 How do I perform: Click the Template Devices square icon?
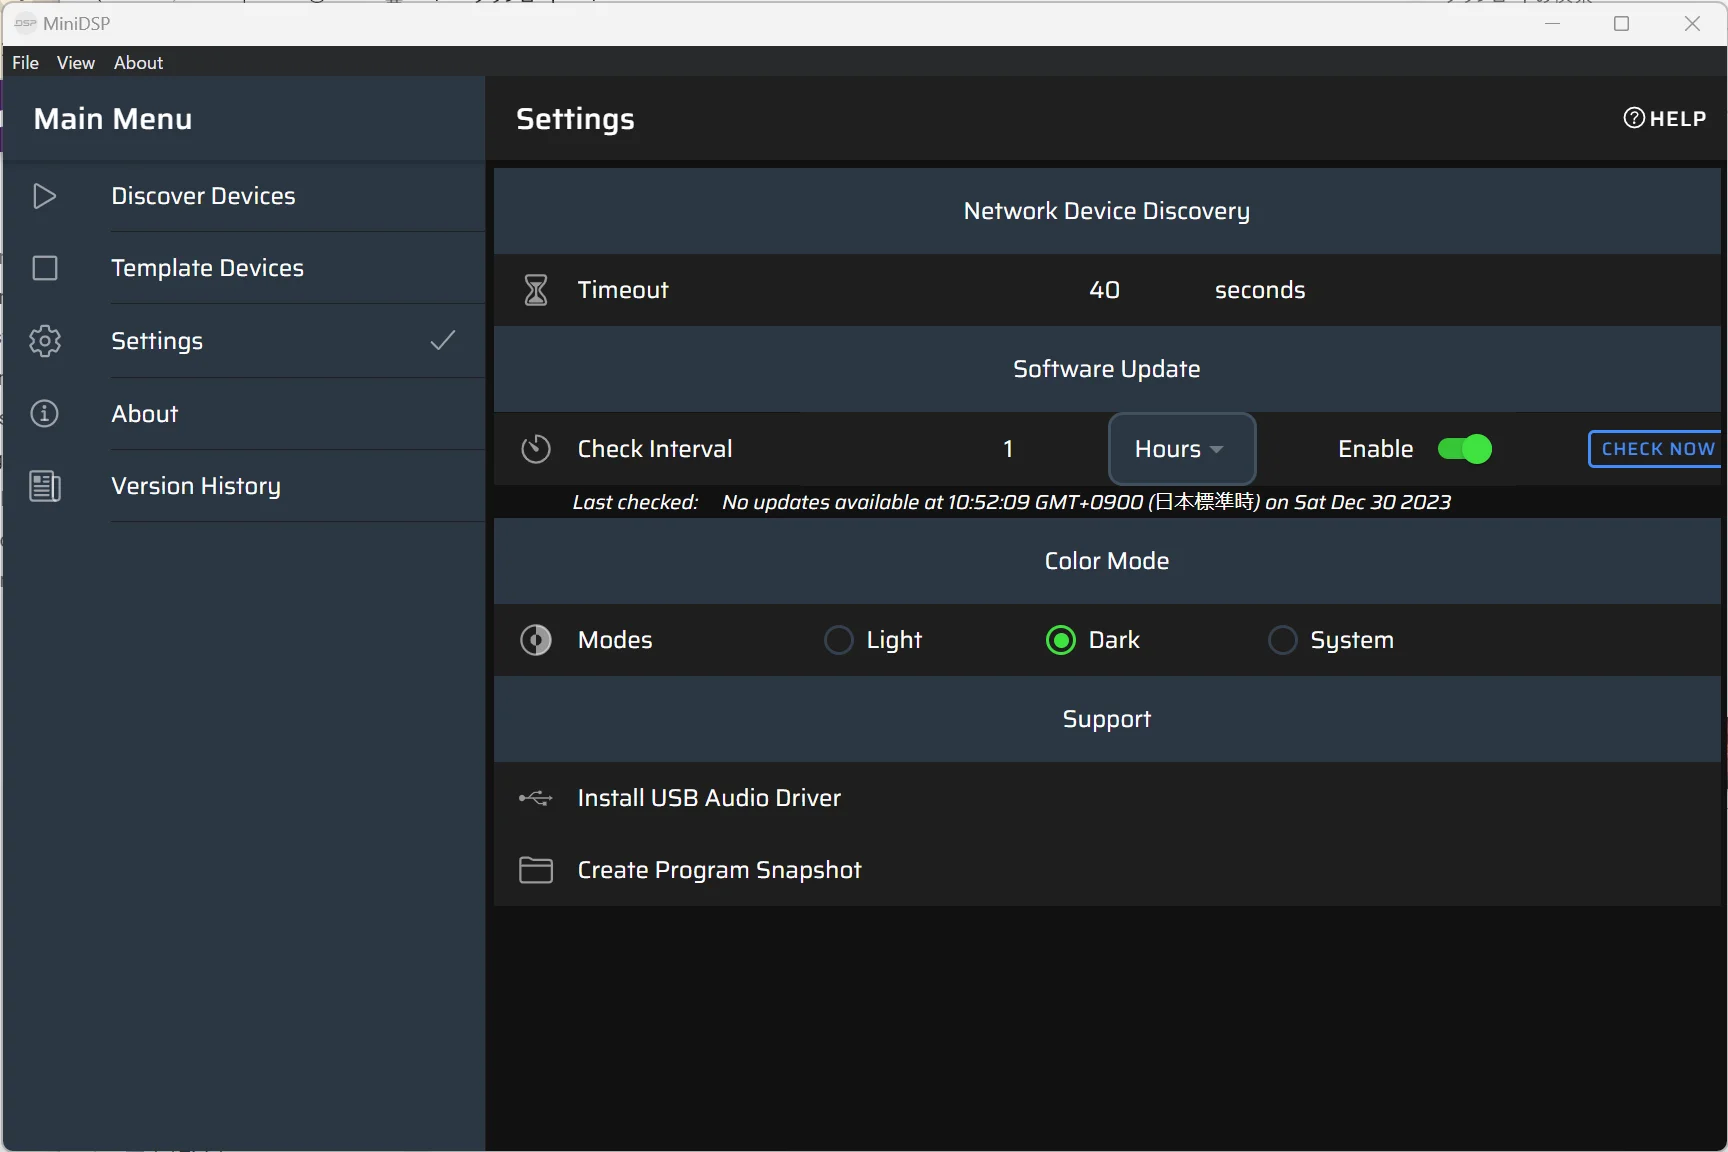(45, 268)
